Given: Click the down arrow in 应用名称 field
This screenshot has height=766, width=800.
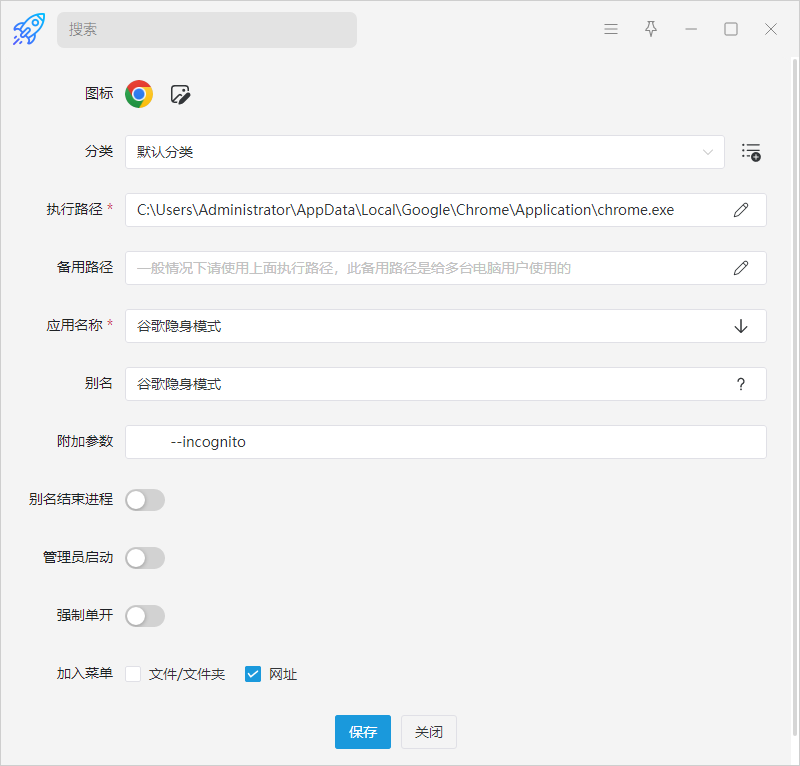Looking at the screenshot, I should [741, 326].
